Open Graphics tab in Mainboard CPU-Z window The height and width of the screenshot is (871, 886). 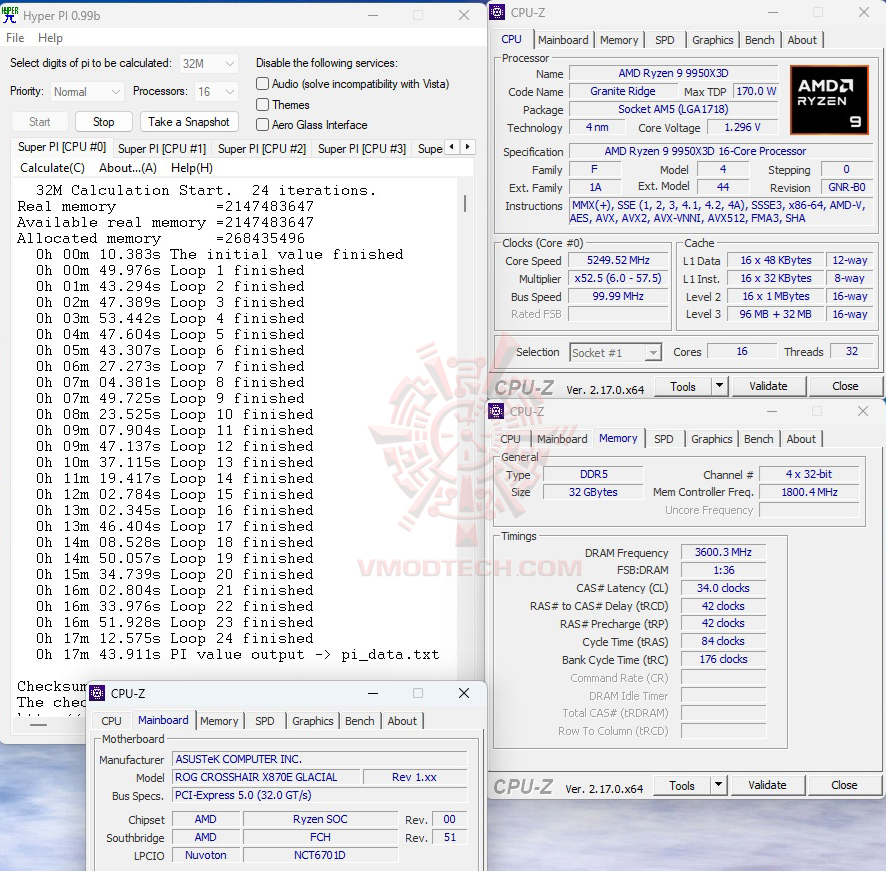[312, 721]
